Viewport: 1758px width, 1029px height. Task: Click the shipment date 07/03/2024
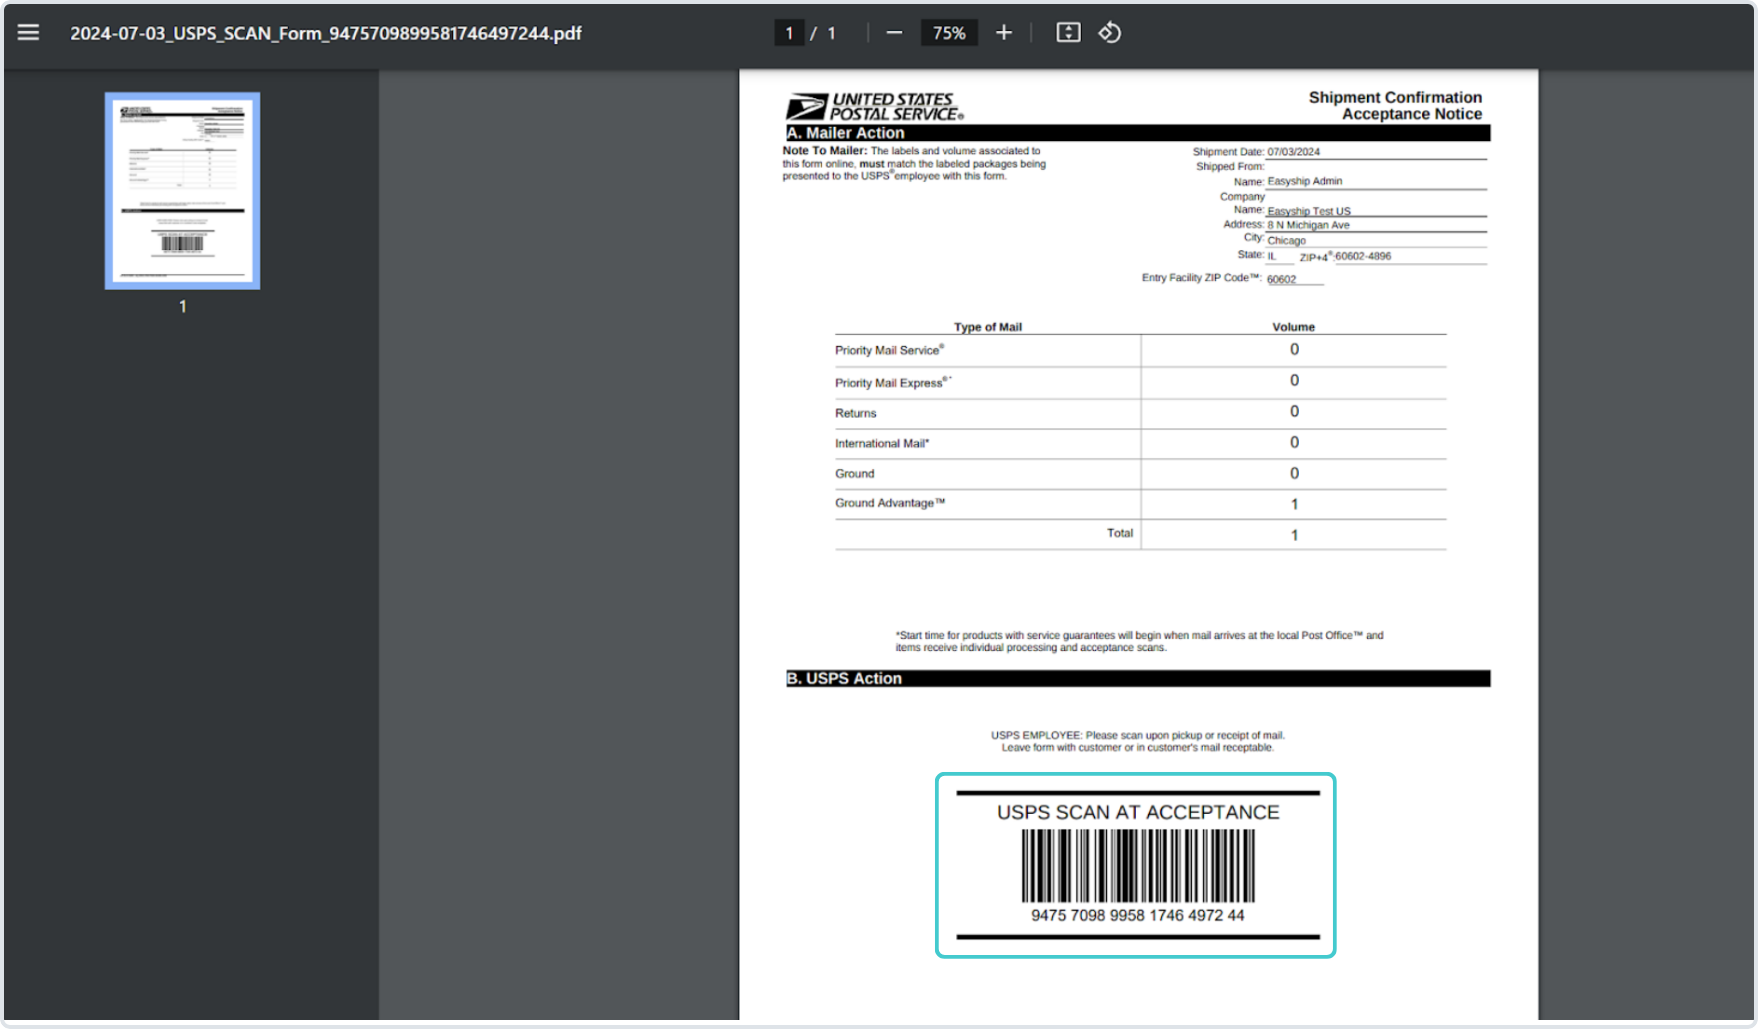click(1293, 152)
